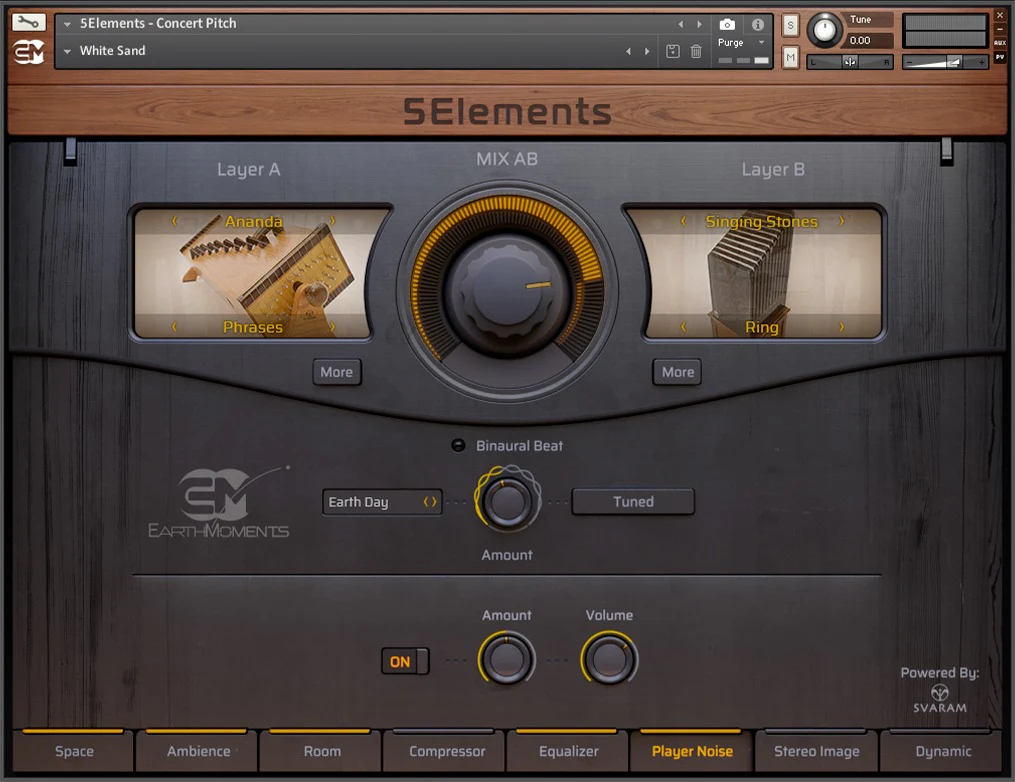Select next Layer A instrument after Ananda
The height and width of the screenshot is (782, 1015).
click(333, 221)
